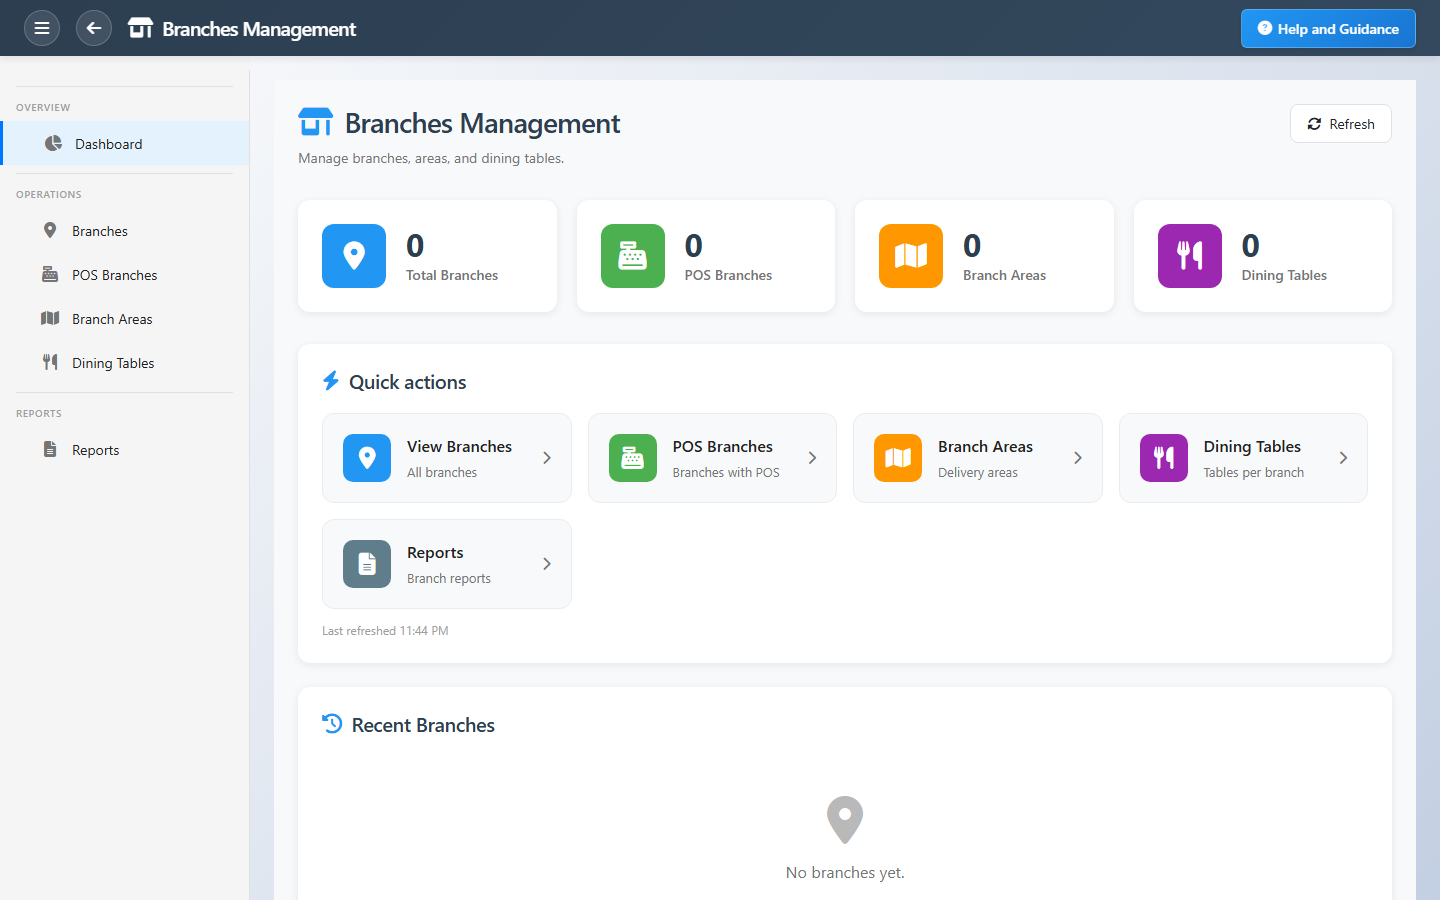Click the chevron on Reports card
Viewport: 1440px width, 900px height.
547,564
